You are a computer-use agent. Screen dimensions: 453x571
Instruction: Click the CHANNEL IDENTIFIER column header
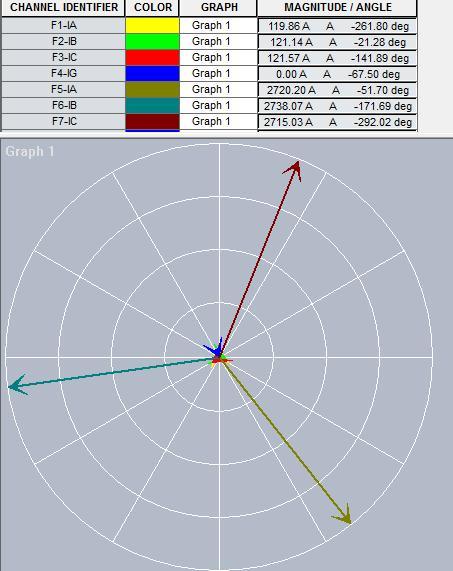(64, 8)
